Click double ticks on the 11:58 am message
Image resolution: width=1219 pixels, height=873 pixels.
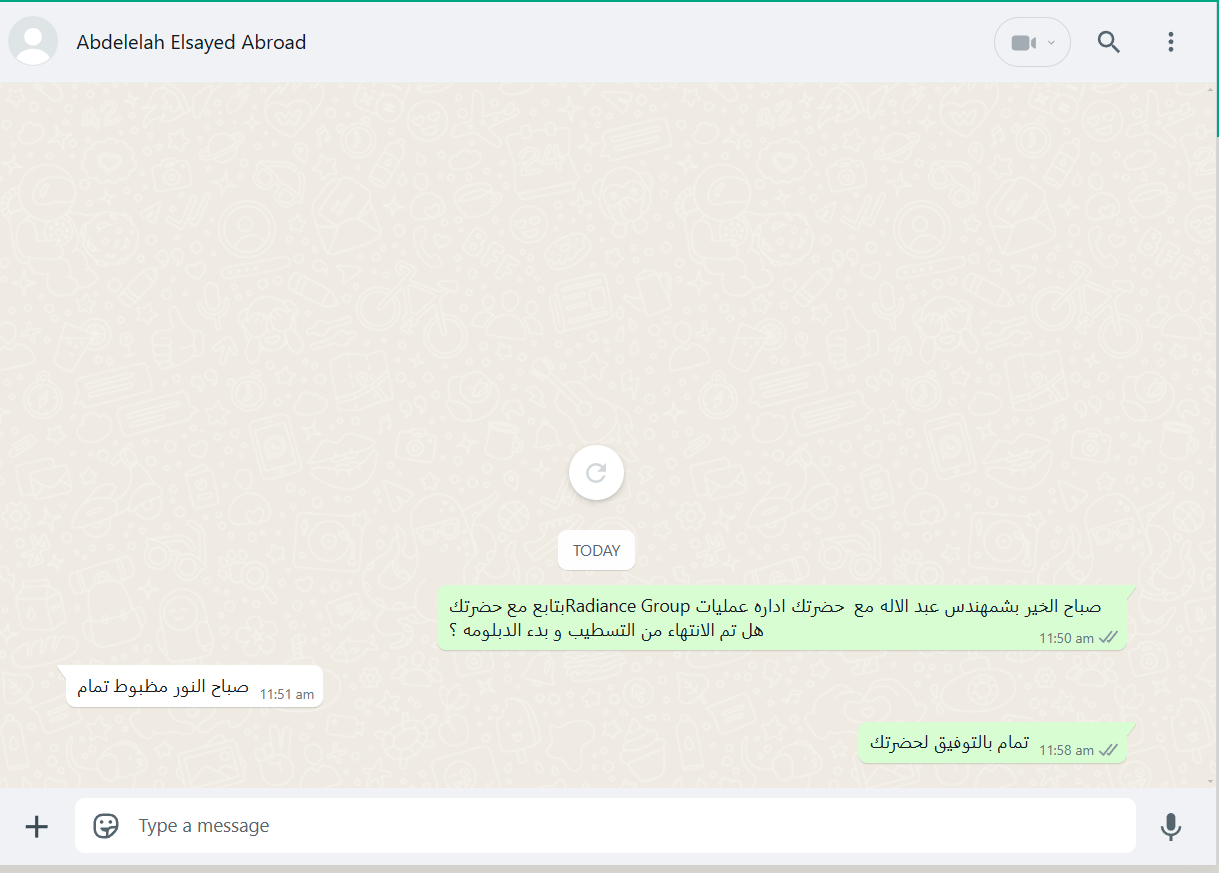click(1108, 749)
